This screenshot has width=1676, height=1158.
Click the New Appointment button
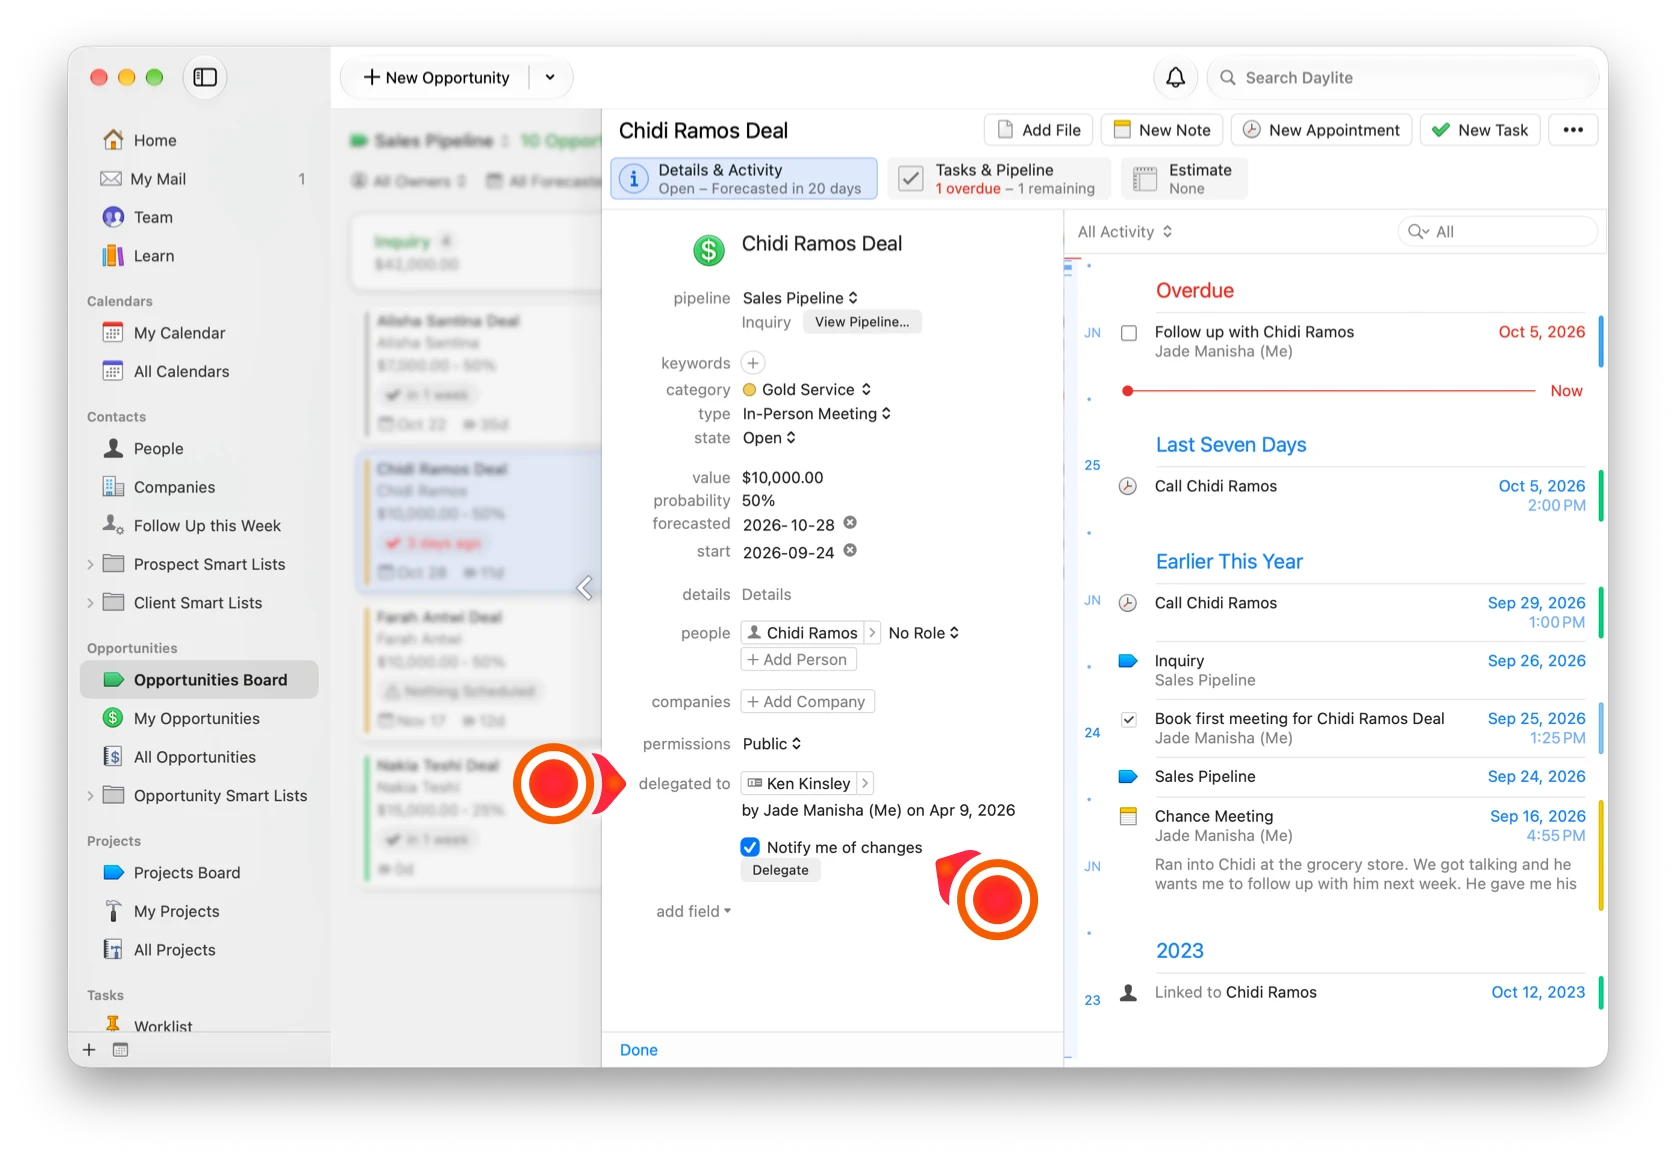(1321, 130)
